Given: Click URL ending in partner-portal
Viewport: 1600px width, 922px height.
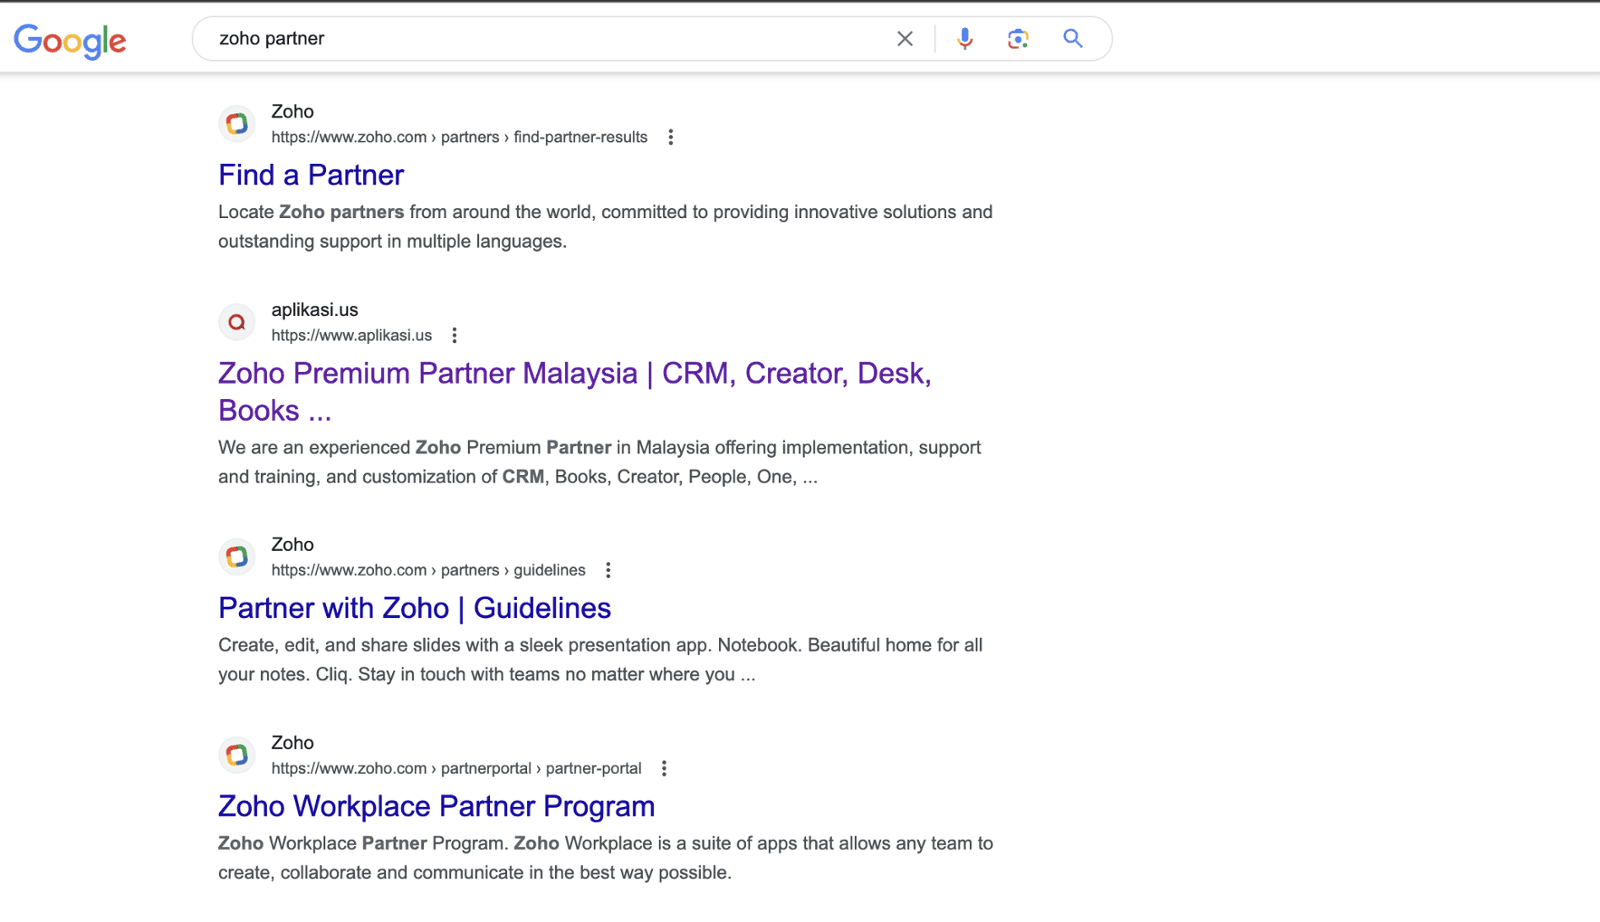Looking at the screenshot, I should pyautogui.click(x=456, y=768).
